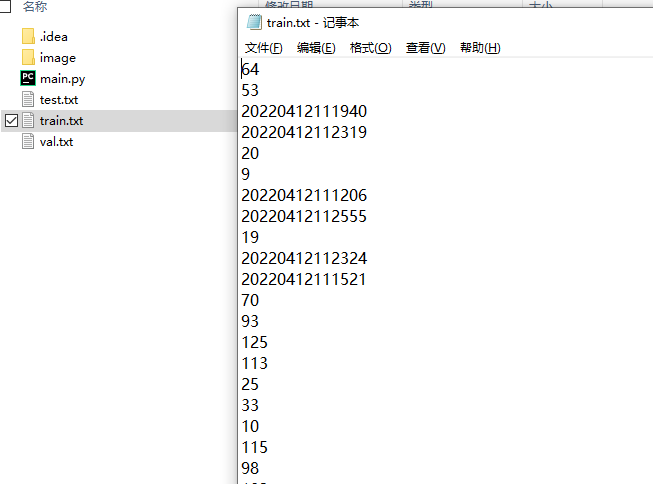Click the train.txt file icon
Screen dimensions: 653x484
pos(28,120)
